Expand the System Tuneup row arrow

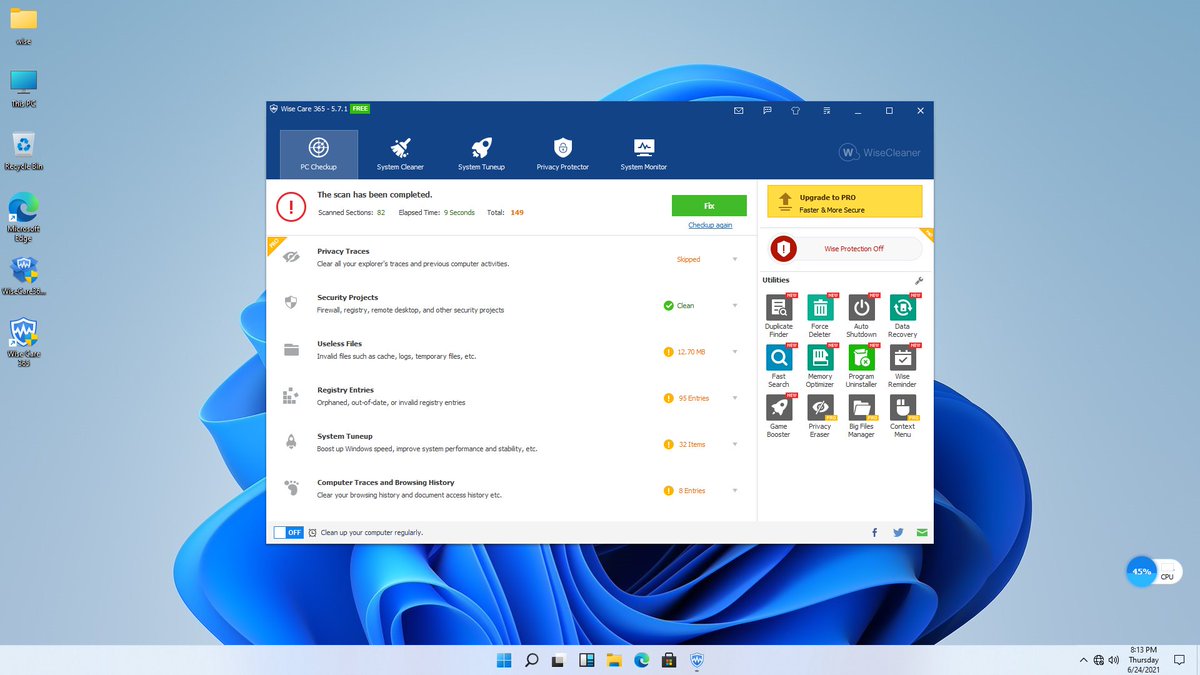[735, 444]
